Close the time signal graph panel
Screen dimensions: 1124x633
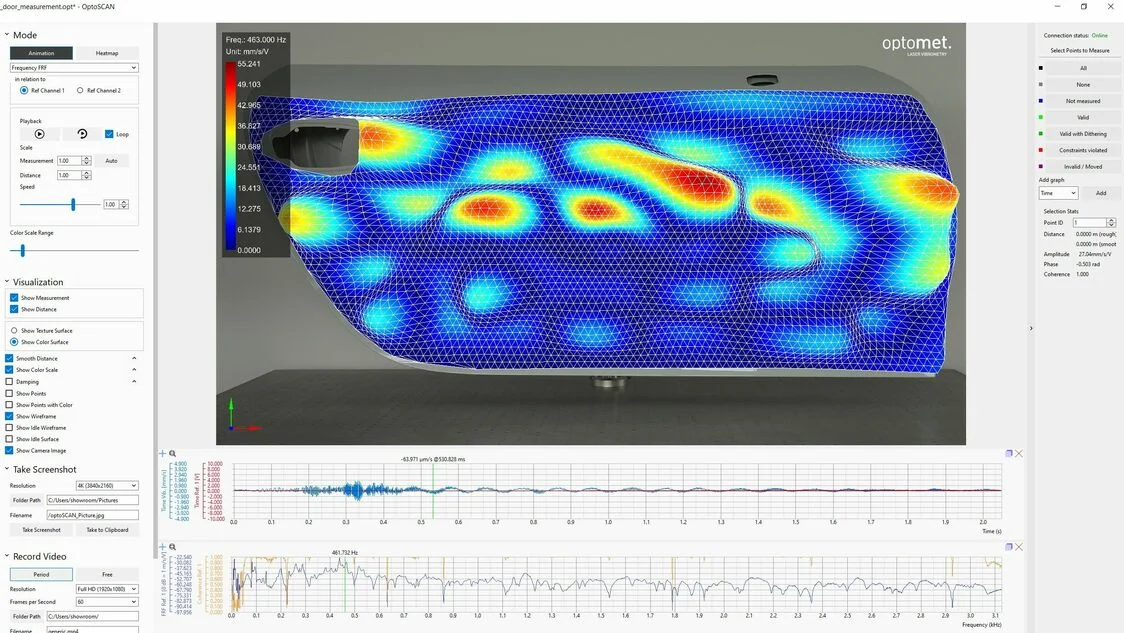click(x=1019, y=454)
